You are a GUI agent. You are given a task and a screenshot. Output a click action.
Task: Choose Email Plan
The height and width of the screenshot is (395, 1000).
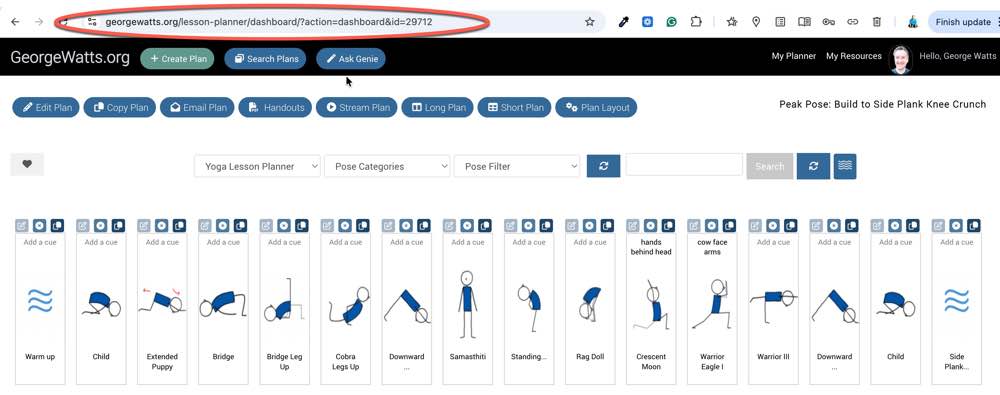[197, 107]
